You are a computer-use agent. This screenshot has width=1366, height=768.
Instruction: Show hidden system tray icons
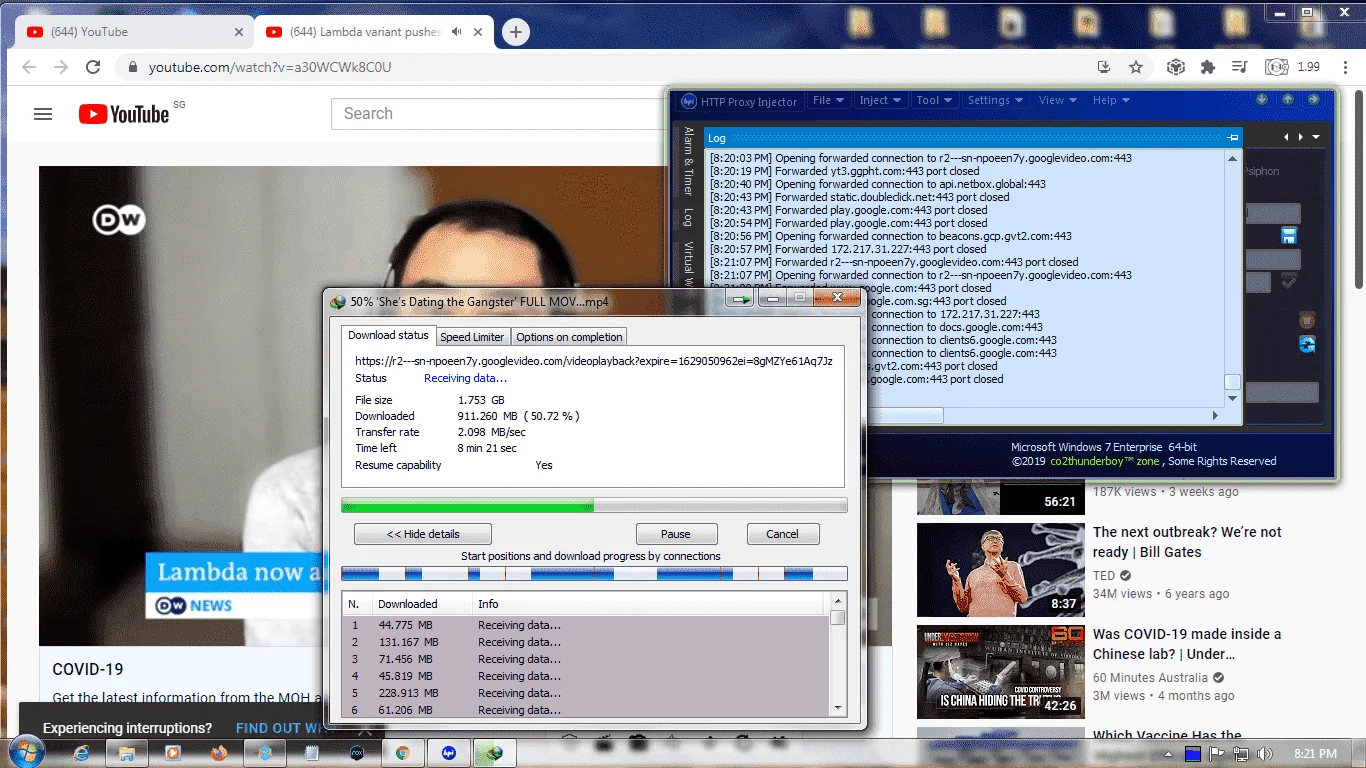coord(1168,754)
